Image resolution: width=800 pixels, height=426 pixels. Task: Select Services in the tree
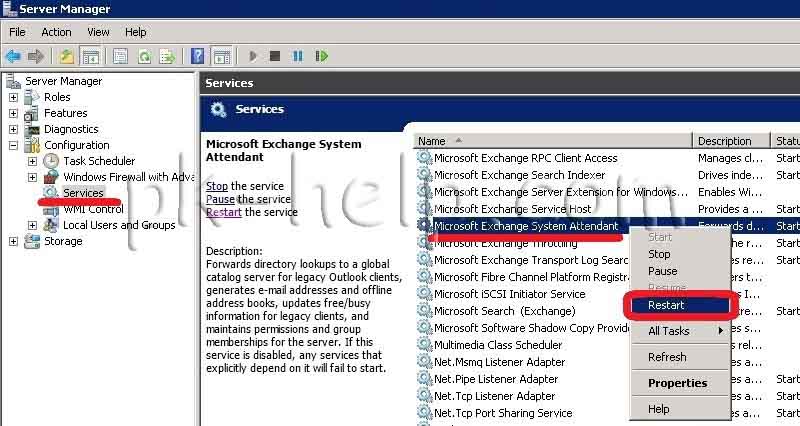(83, 193)
